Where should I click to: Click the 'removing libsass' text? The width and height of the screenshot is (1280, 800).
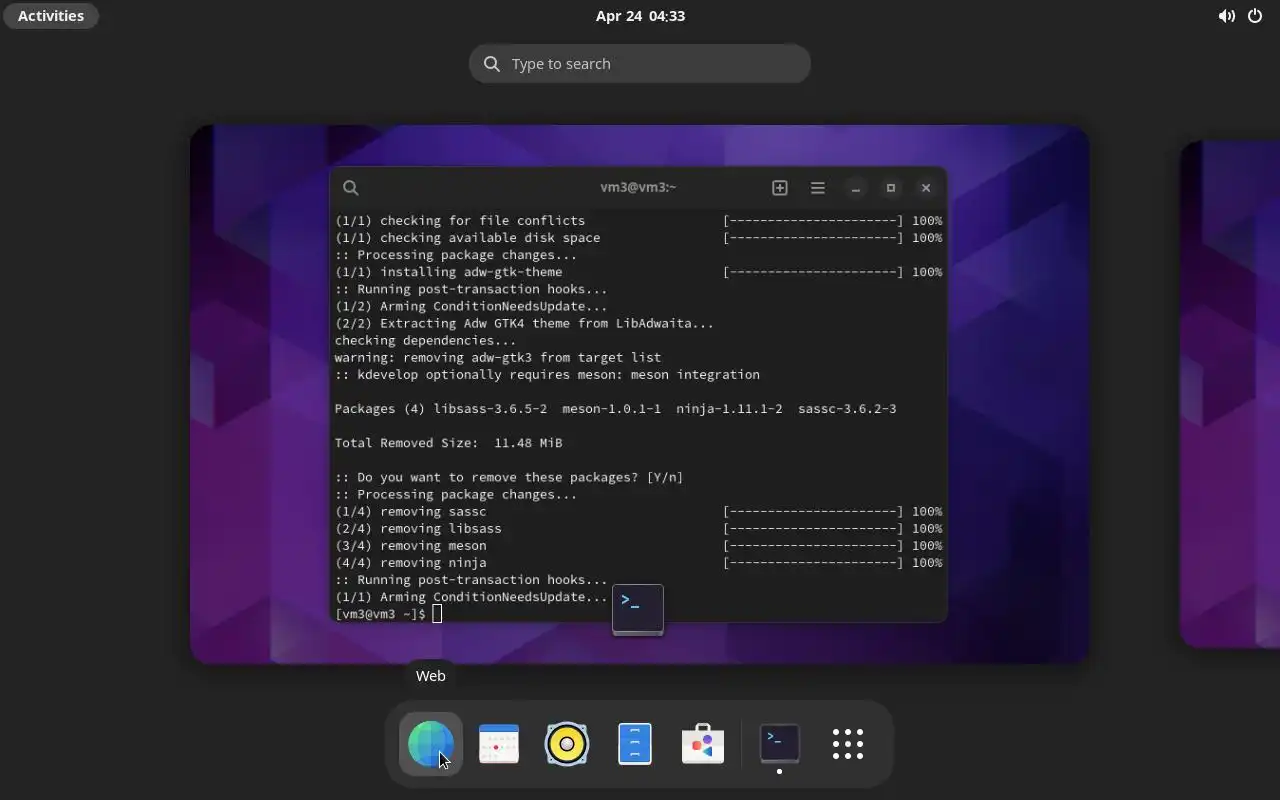441,529
